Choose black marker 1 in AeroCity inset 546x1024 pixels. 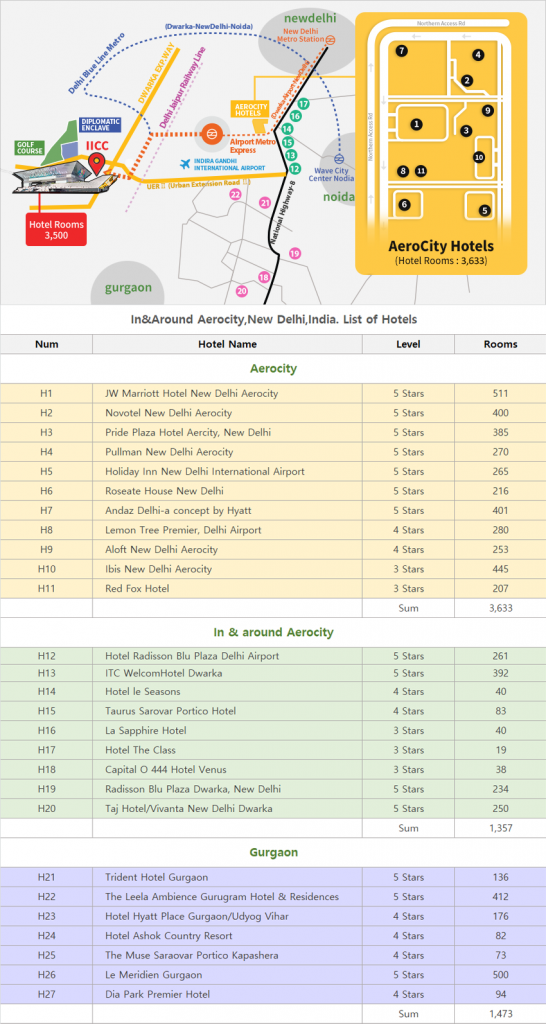tap(417, 123)
